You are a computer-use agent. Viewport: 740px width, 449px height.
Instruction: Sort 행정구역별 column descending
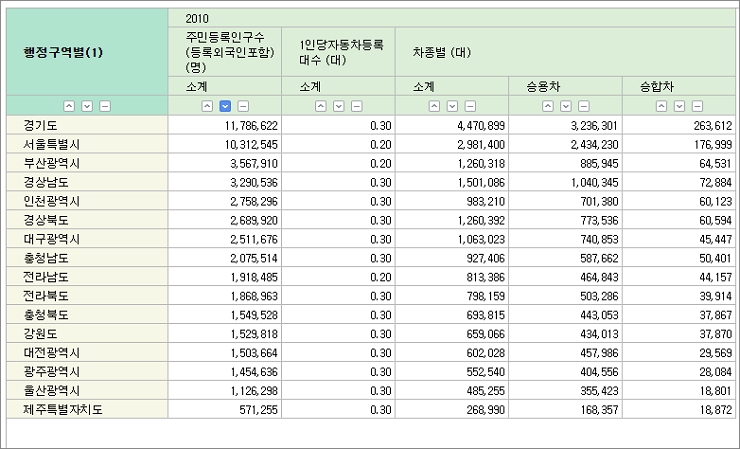coord(87,106)
